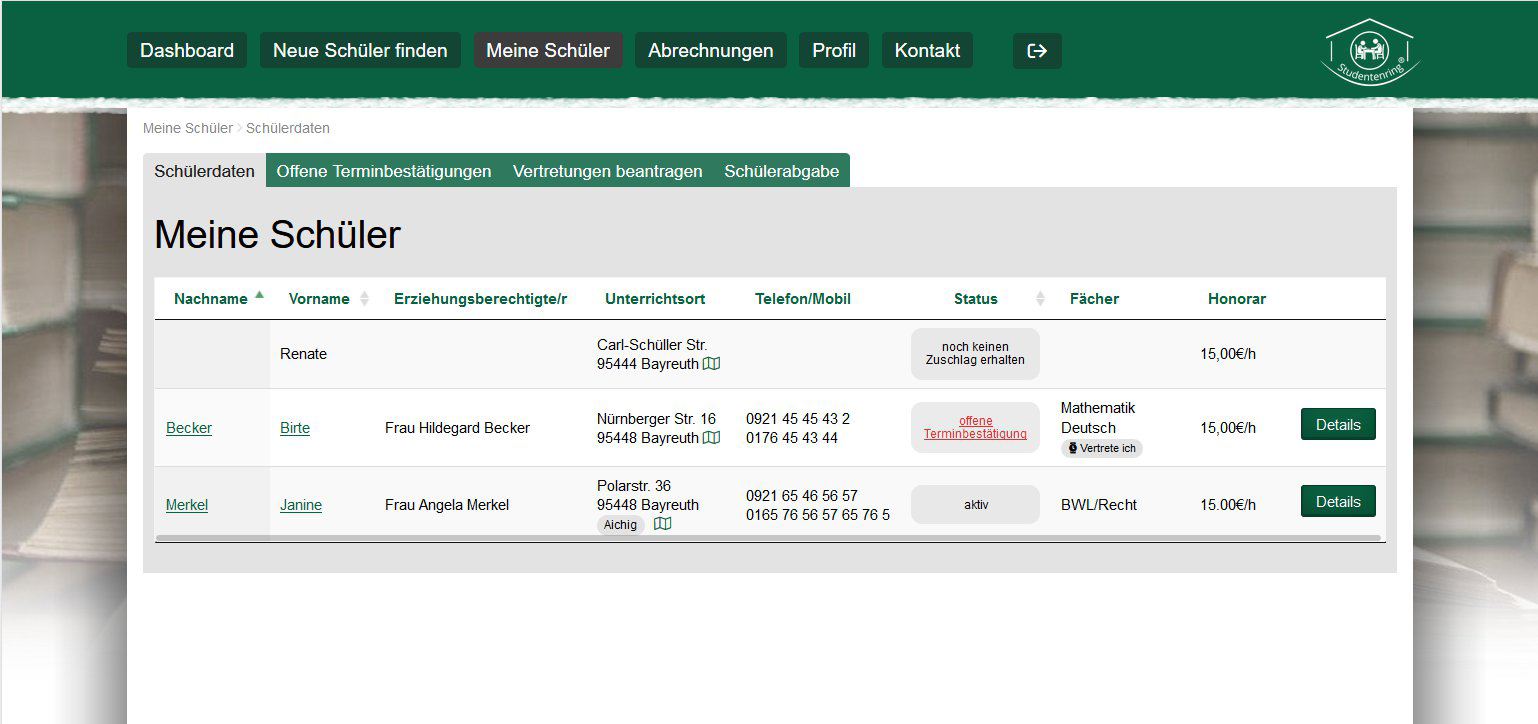Select the Vertretungen beantragen tab
1538x724 pixels.
click(x=607, y=171)
